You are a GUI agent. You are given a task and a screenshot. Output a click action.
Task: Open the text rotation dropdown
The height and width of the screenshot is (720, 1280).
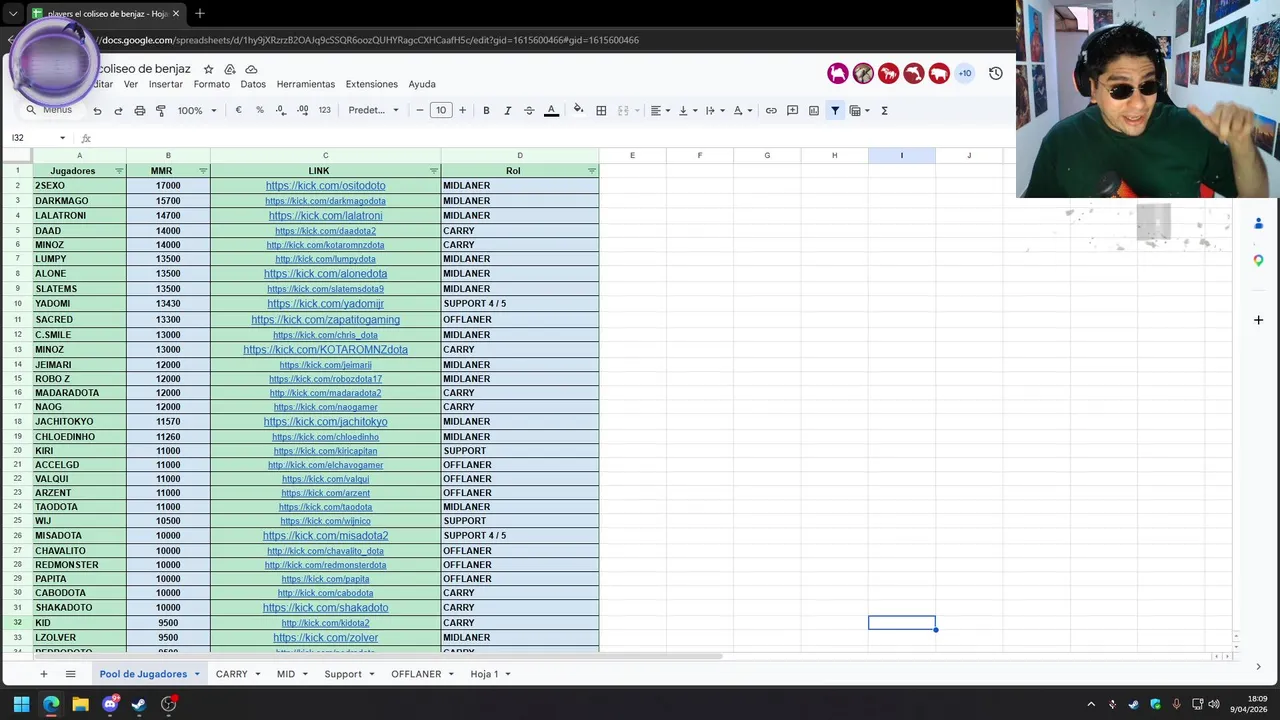742,111
